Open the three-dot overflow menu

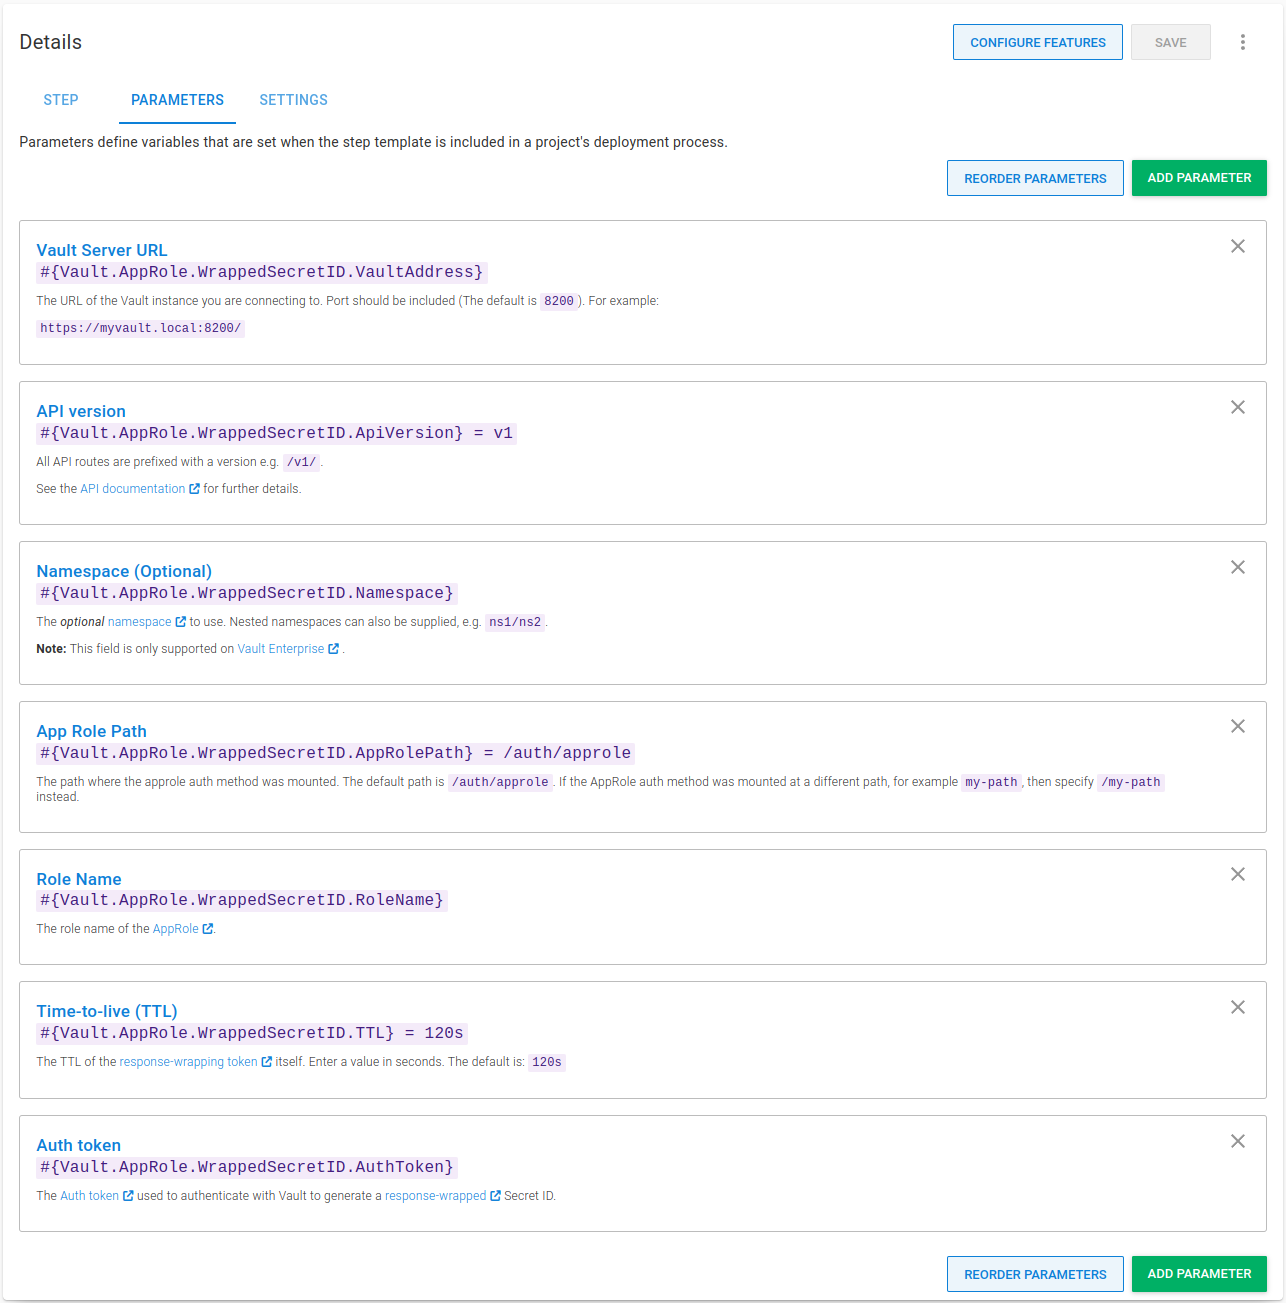1242,42
